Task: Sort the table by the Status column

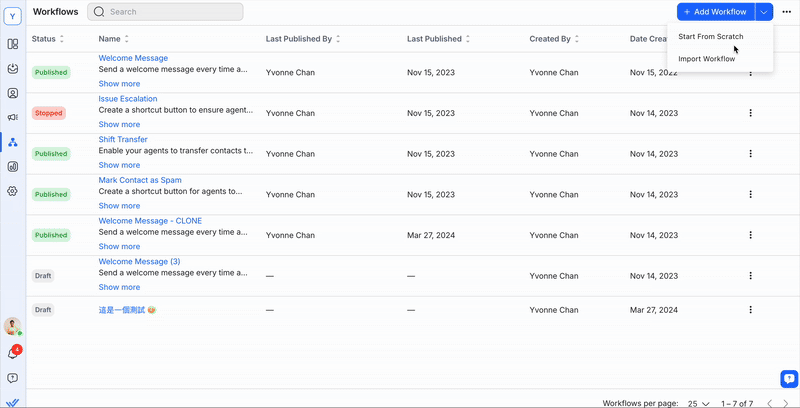Action: [47, 39]
